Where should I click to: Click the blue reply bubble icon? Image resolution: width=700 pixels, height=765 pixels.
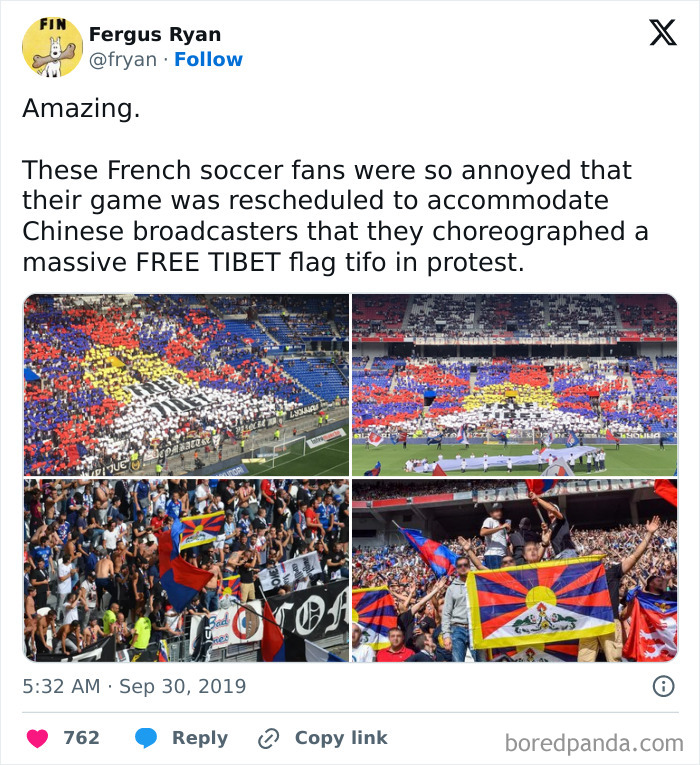click(x=146, y=738)
